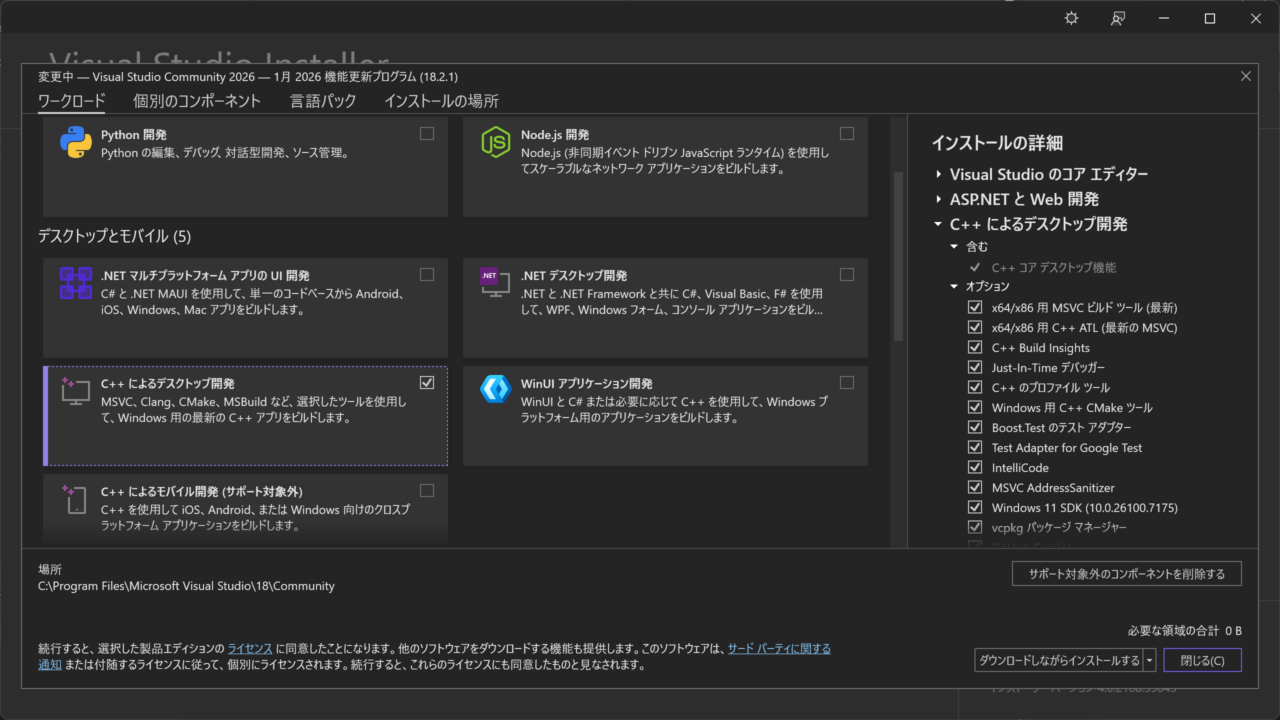This screenshot has width=1280, height=720.
Task: Click the Python 開発 workload icon
Action: point(76,143)
